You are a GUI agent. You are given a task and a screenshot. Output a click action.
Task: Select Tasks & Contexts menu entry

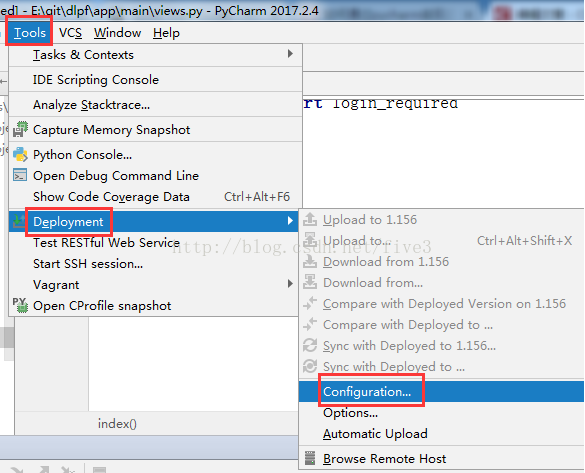155,55
